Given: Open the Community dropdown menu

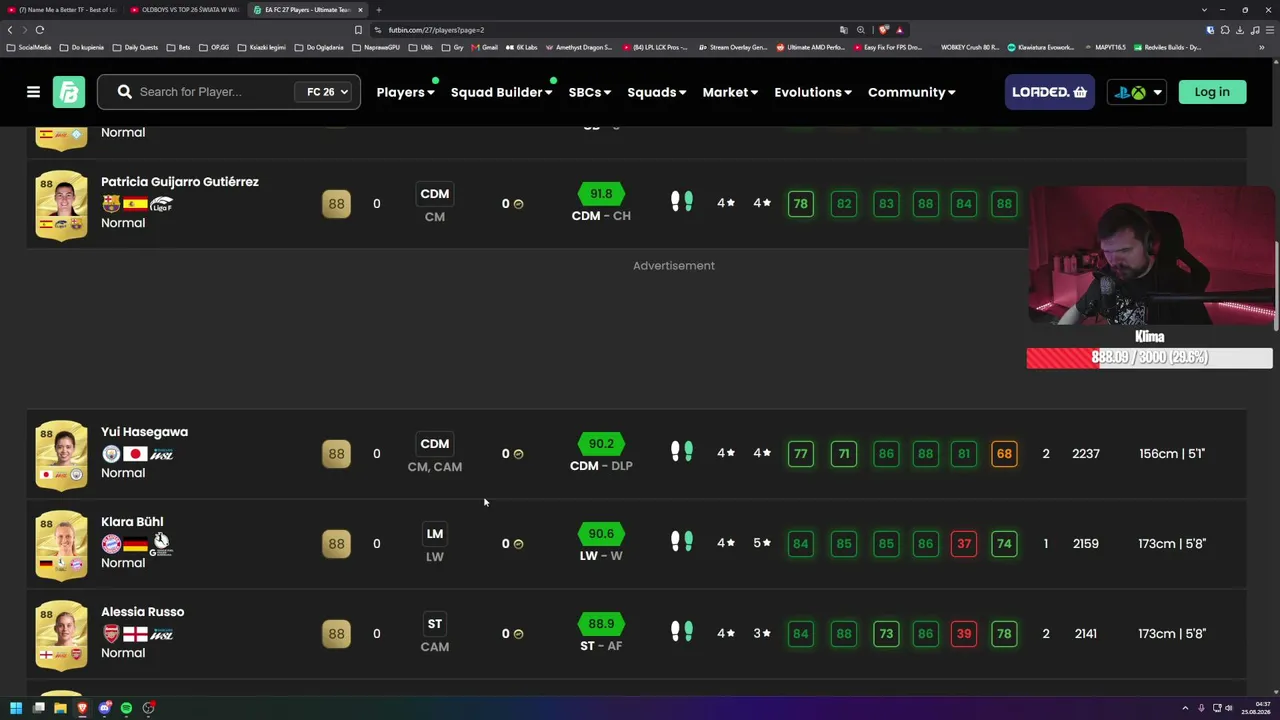Looking at the screenshot, I should (911, 92).
